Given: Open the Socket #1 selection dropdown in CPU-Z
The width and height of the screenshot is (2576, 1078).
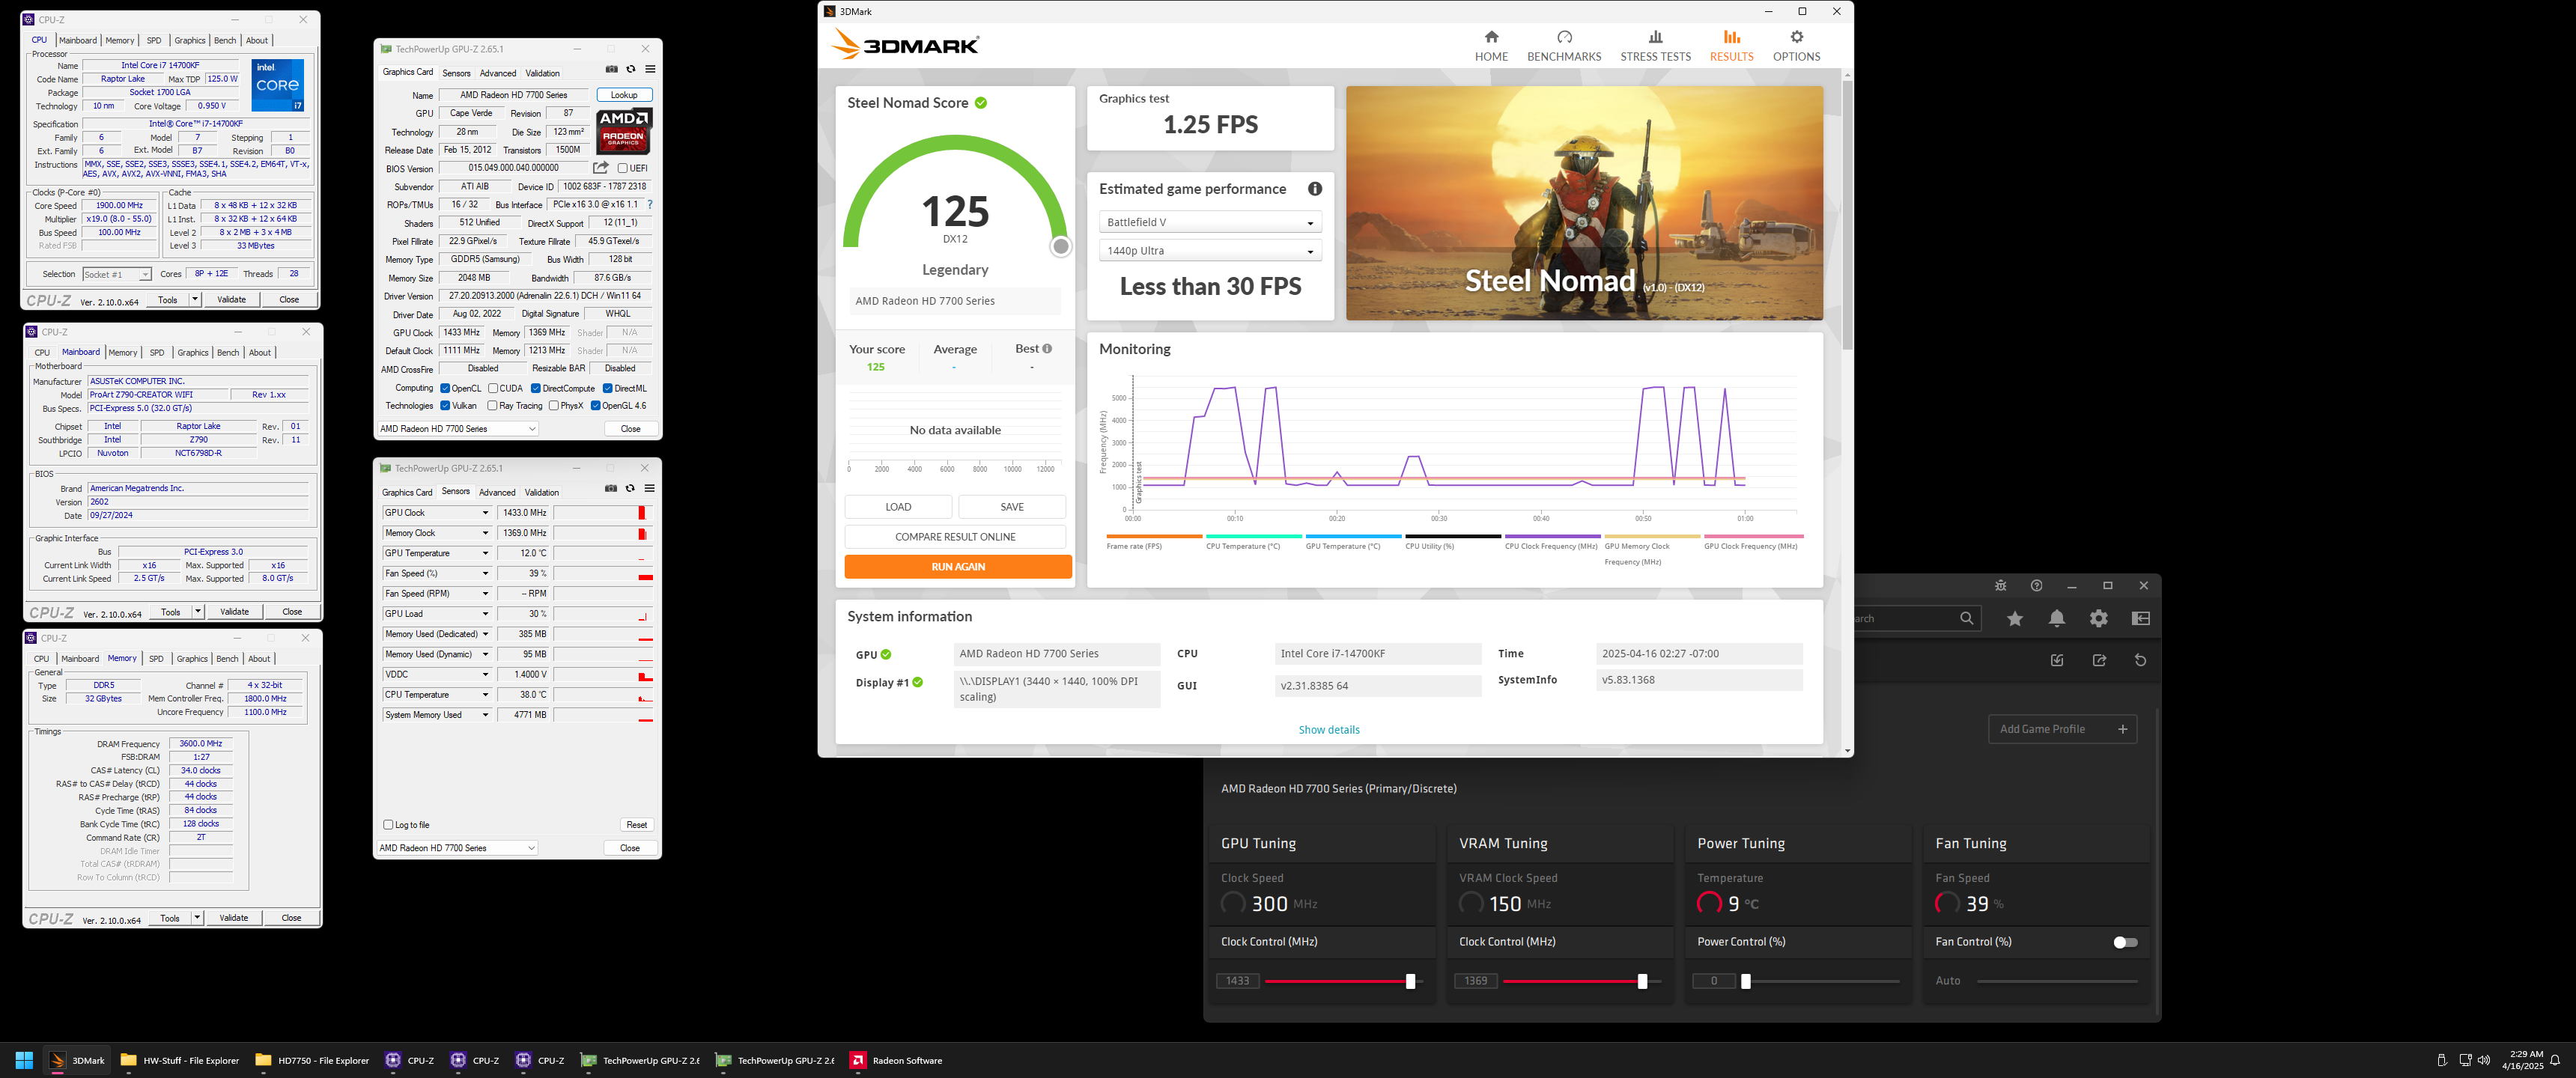Looking at the screenshot, I should (116, 274).
